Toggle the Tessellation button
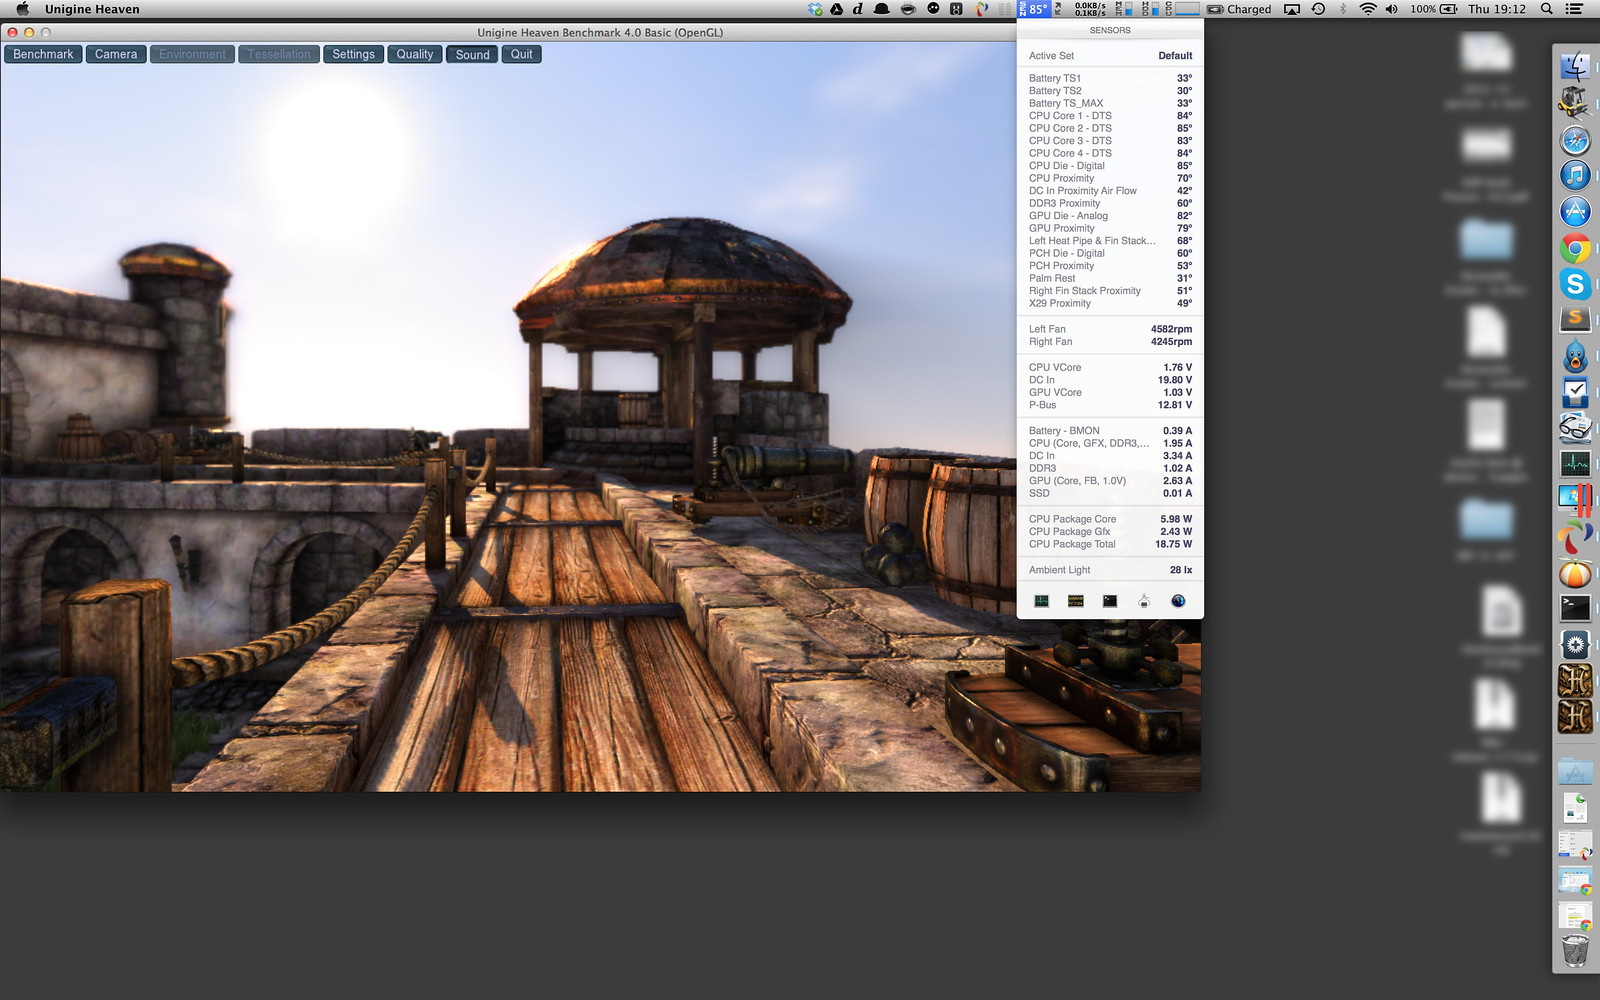This screenshot has height=1000, width=1600. (x=279, y=54)
